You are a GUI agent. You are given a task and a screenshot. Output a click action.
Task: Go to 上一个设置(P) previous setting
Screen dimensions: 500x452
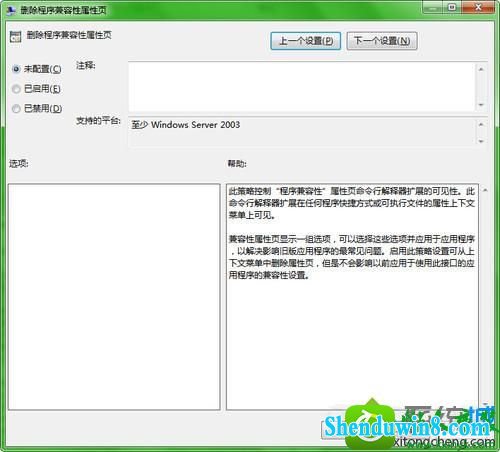306,41
